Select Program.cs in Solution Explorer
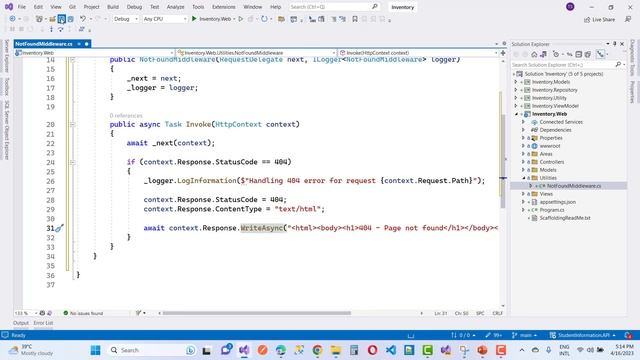This screenshot has width=640, height=360. 552,210
